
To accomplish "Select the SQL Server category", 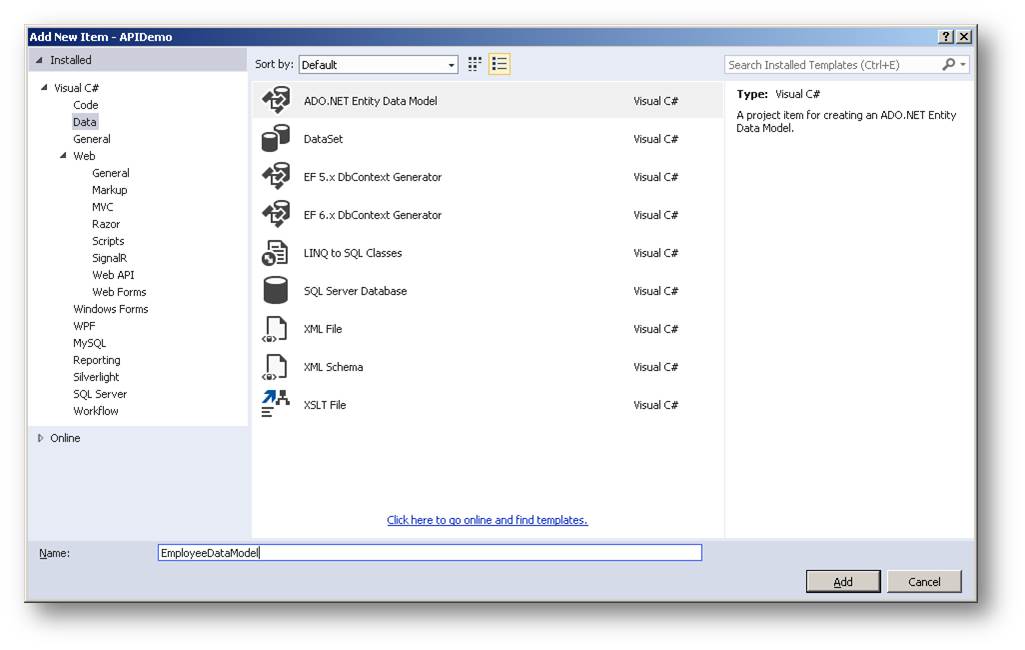I will tap(100, 394).
